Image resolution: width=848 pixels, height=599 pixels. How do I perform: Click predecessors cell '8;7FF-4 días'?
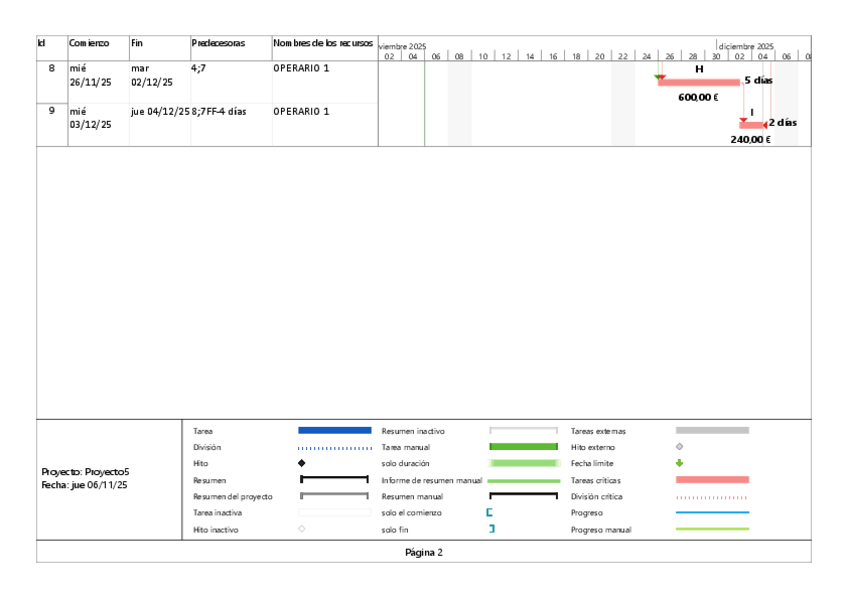219,111
